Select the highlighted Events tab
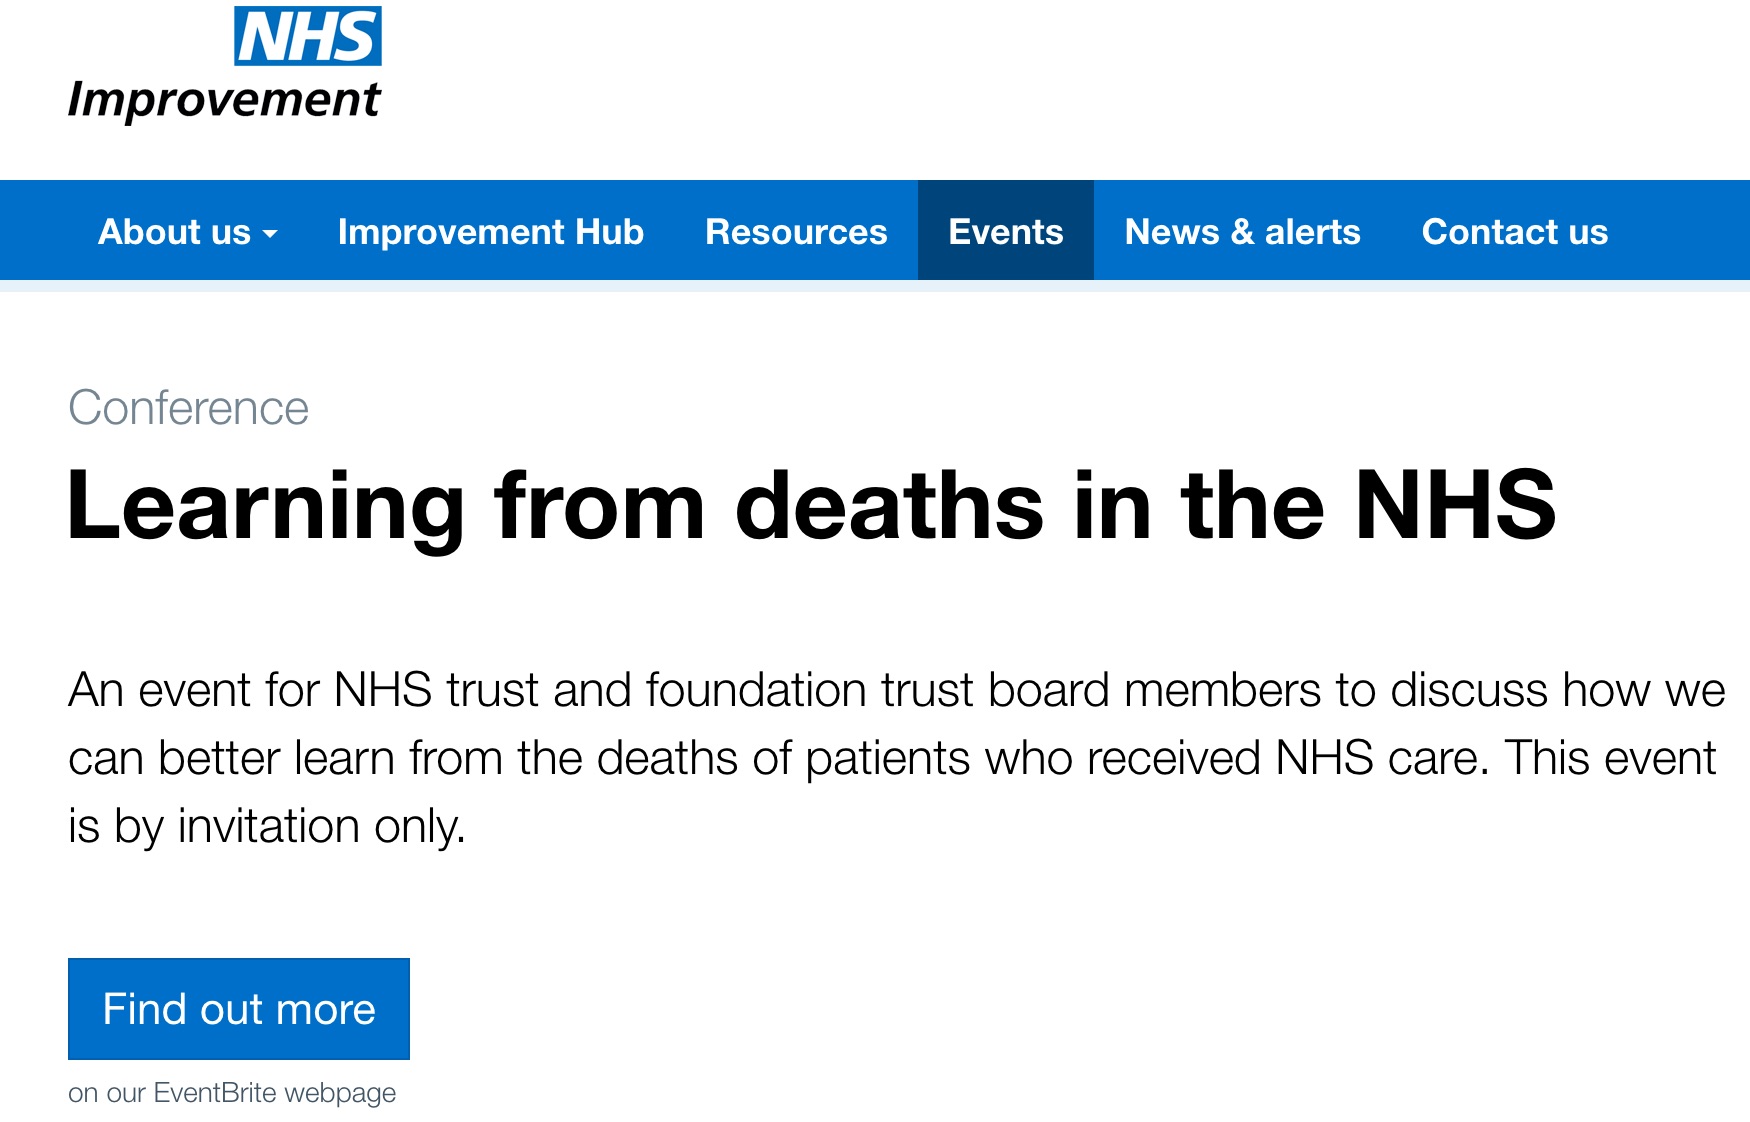This screenshot has width=1750, height=1122. [x=1005, y=232]
